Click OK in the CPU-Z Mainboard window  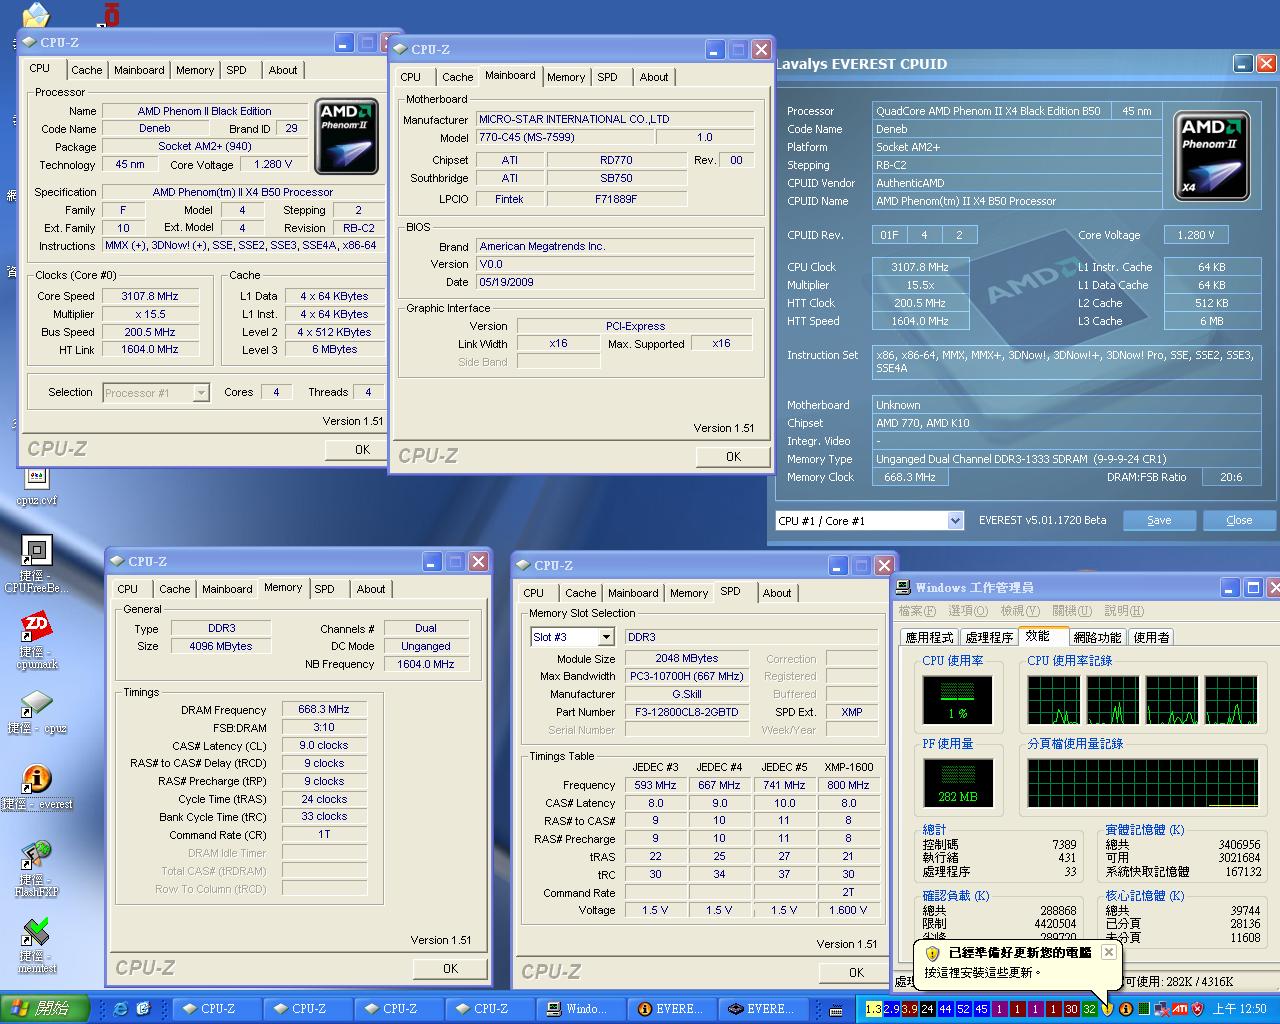tap(733, 456)
